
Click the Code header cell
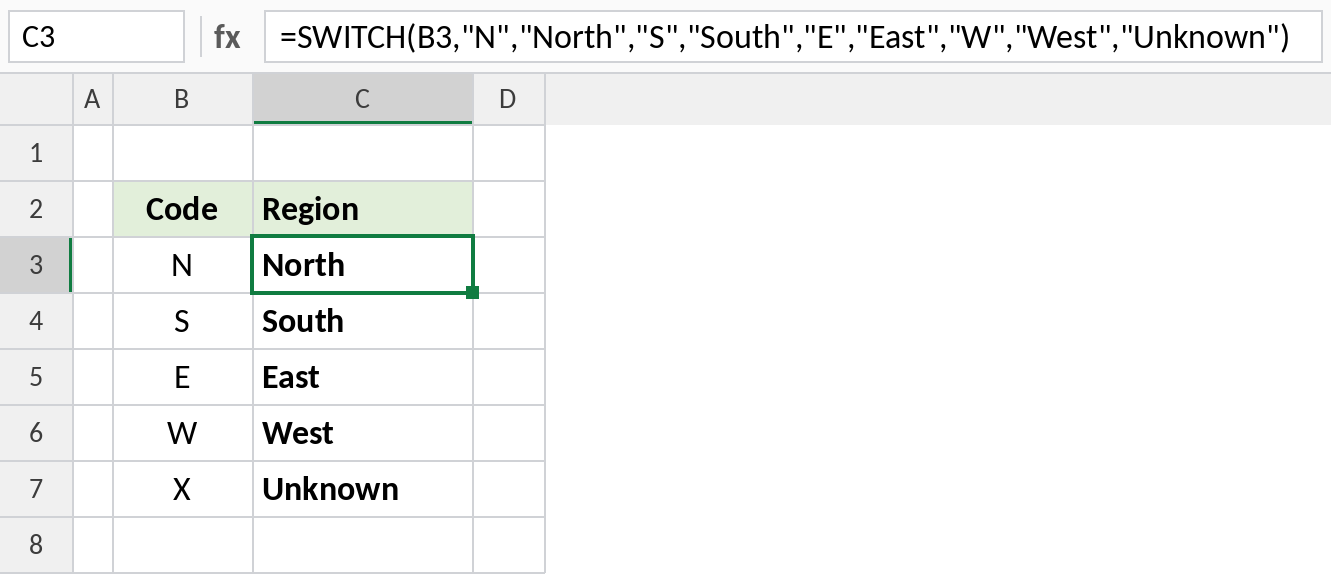coord(182,209)
